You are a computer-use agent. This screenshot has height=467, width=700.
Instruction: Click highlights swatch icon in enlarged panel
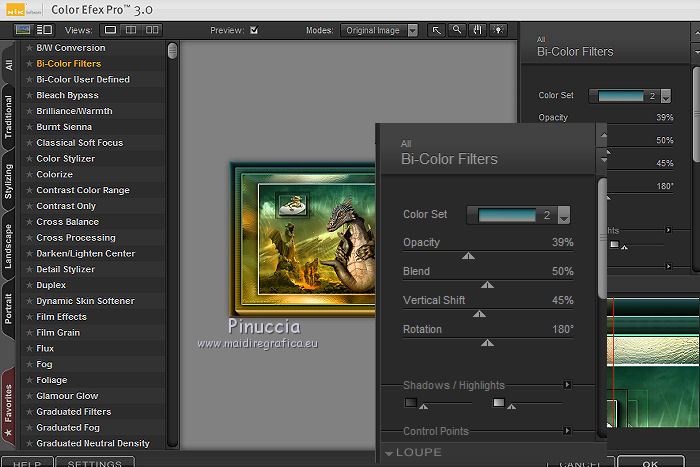coord(499,403)
